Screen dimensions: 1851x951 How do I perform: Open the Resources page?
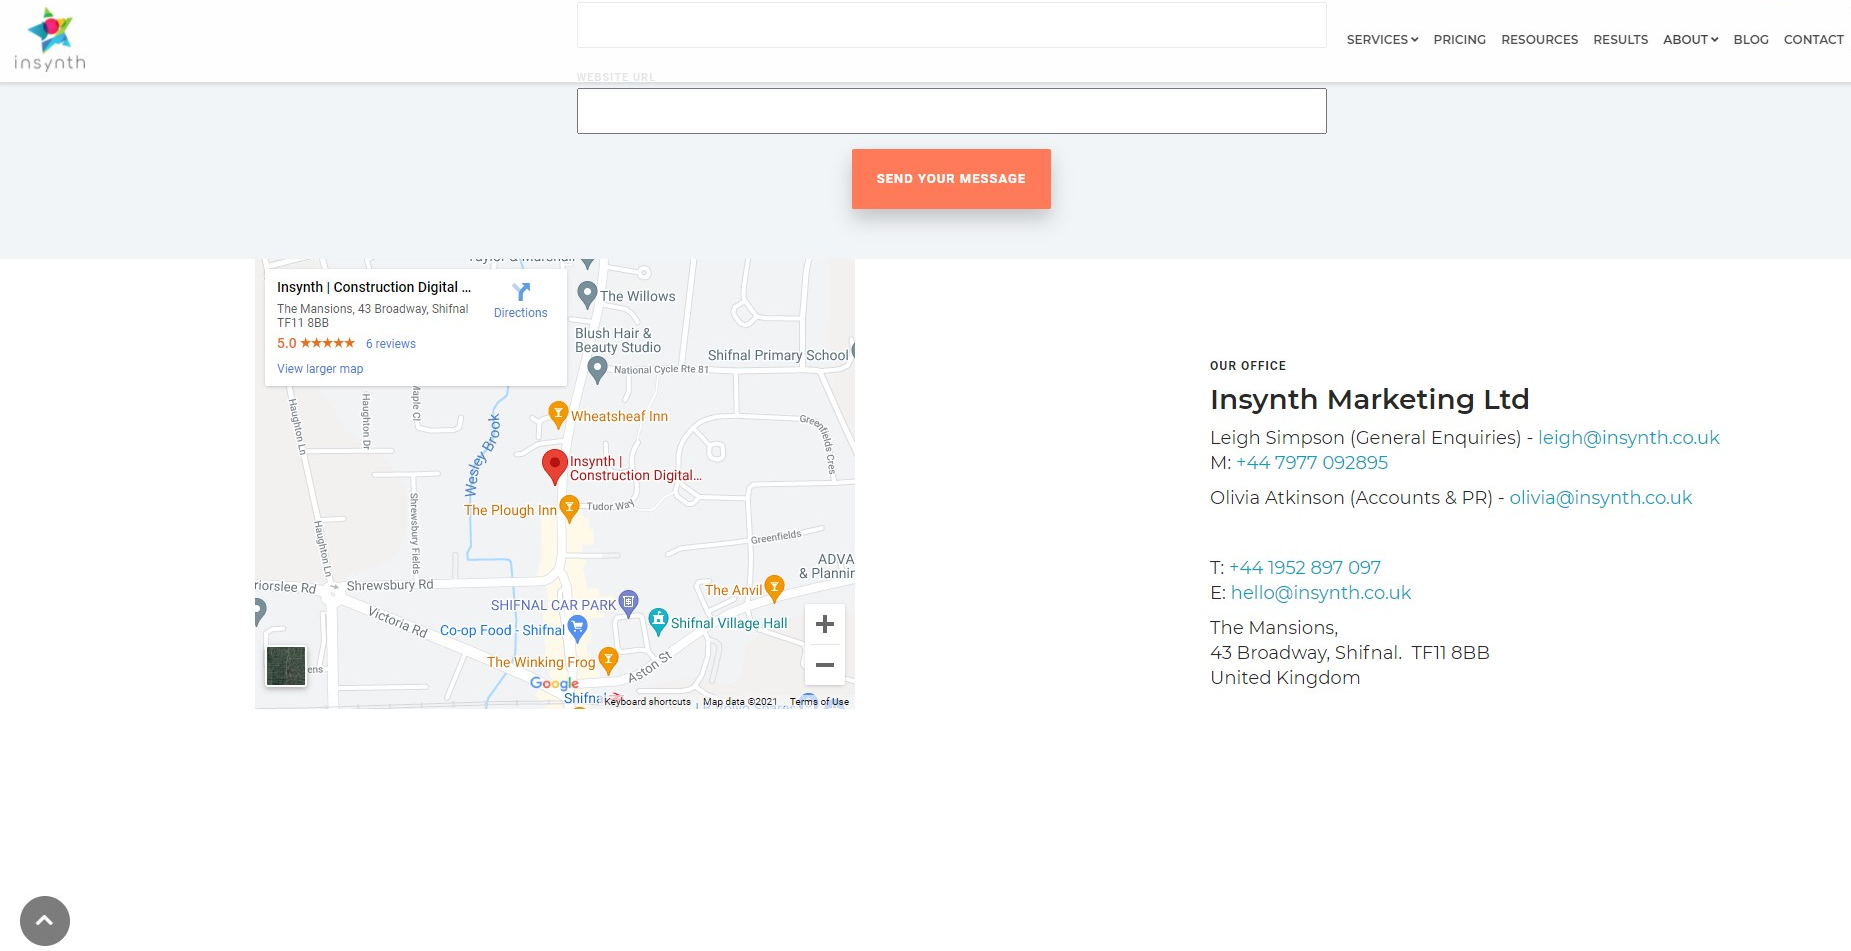[1539, 40]
